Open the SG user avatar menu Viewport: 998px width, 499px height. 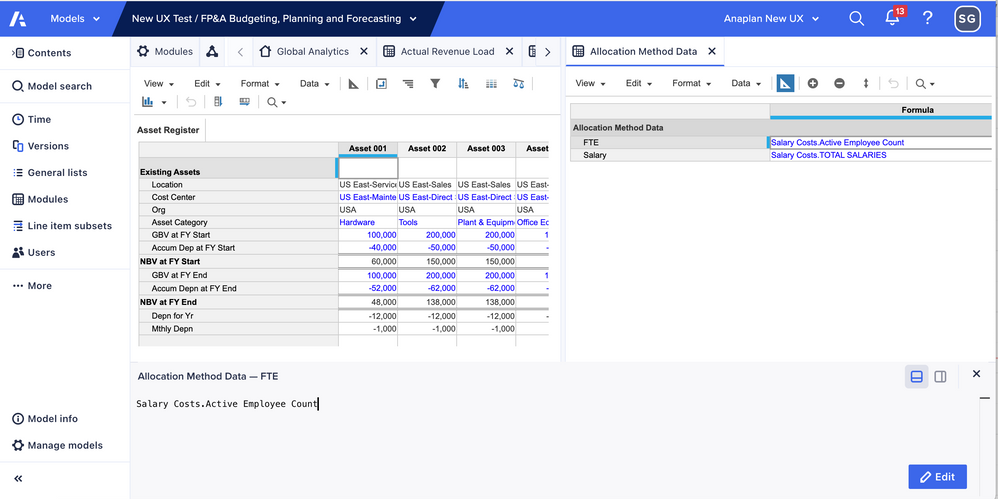[x=967, y=18]
